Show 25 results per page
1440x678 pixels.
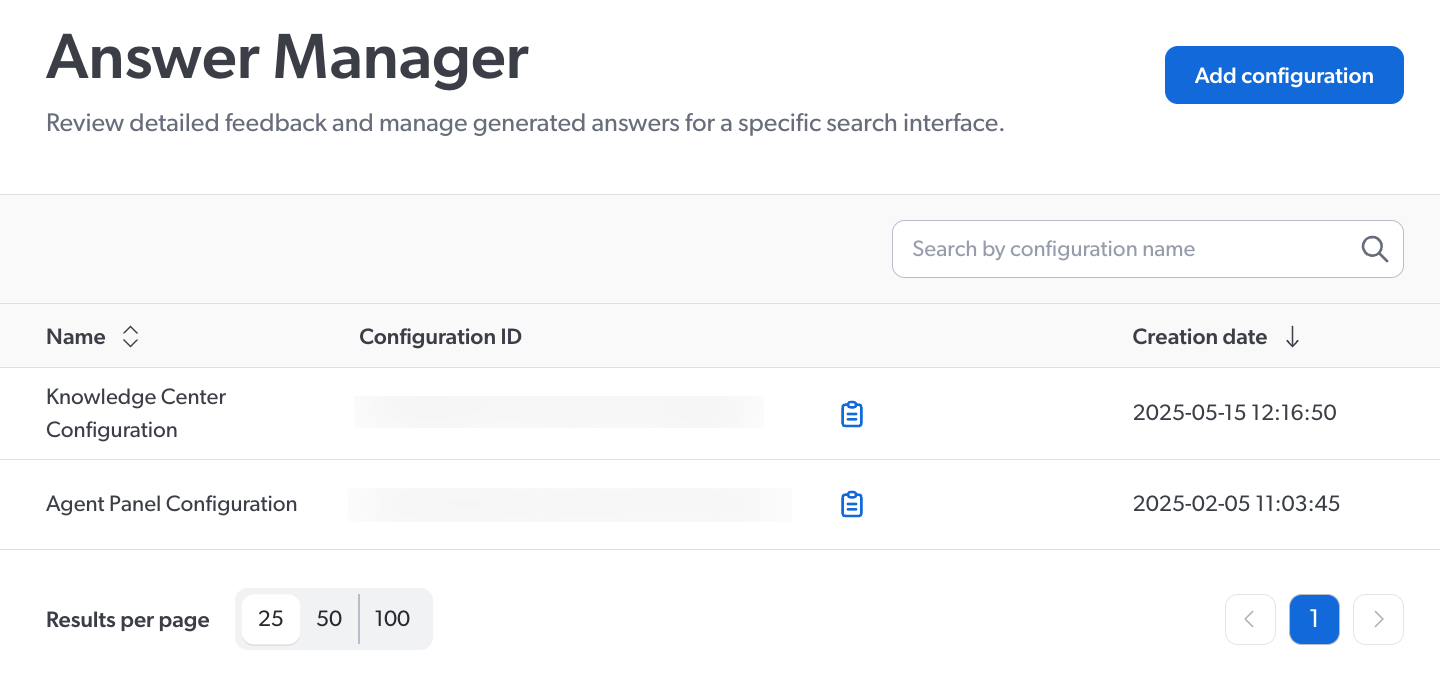coord(271,619)
